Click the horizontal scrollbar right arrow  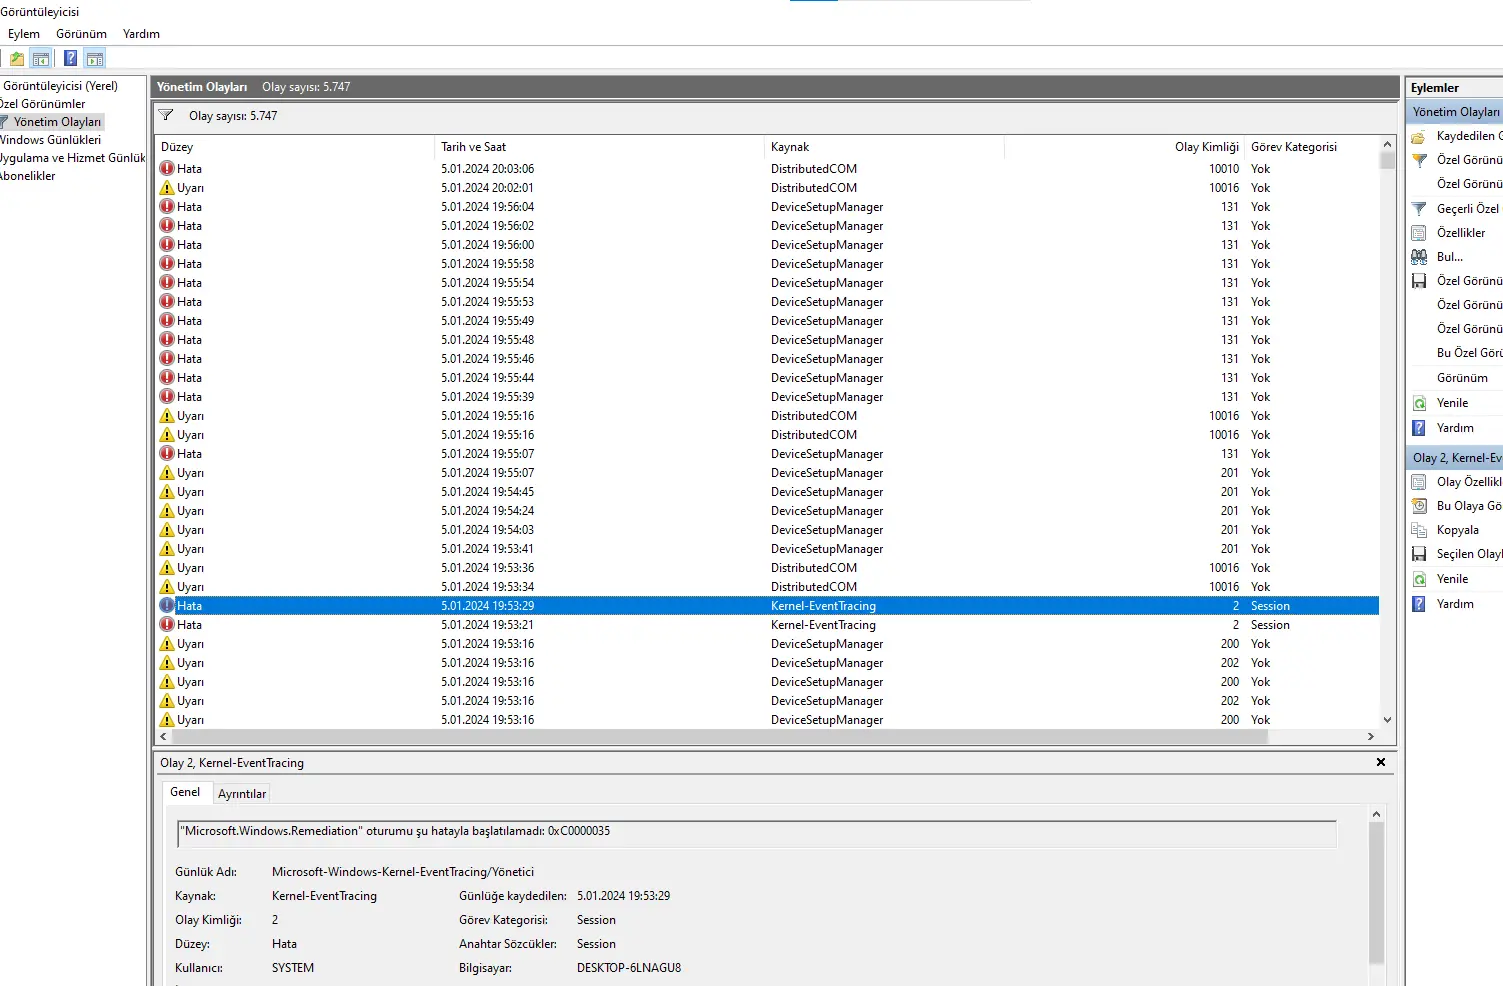[x=1371, y=736]
